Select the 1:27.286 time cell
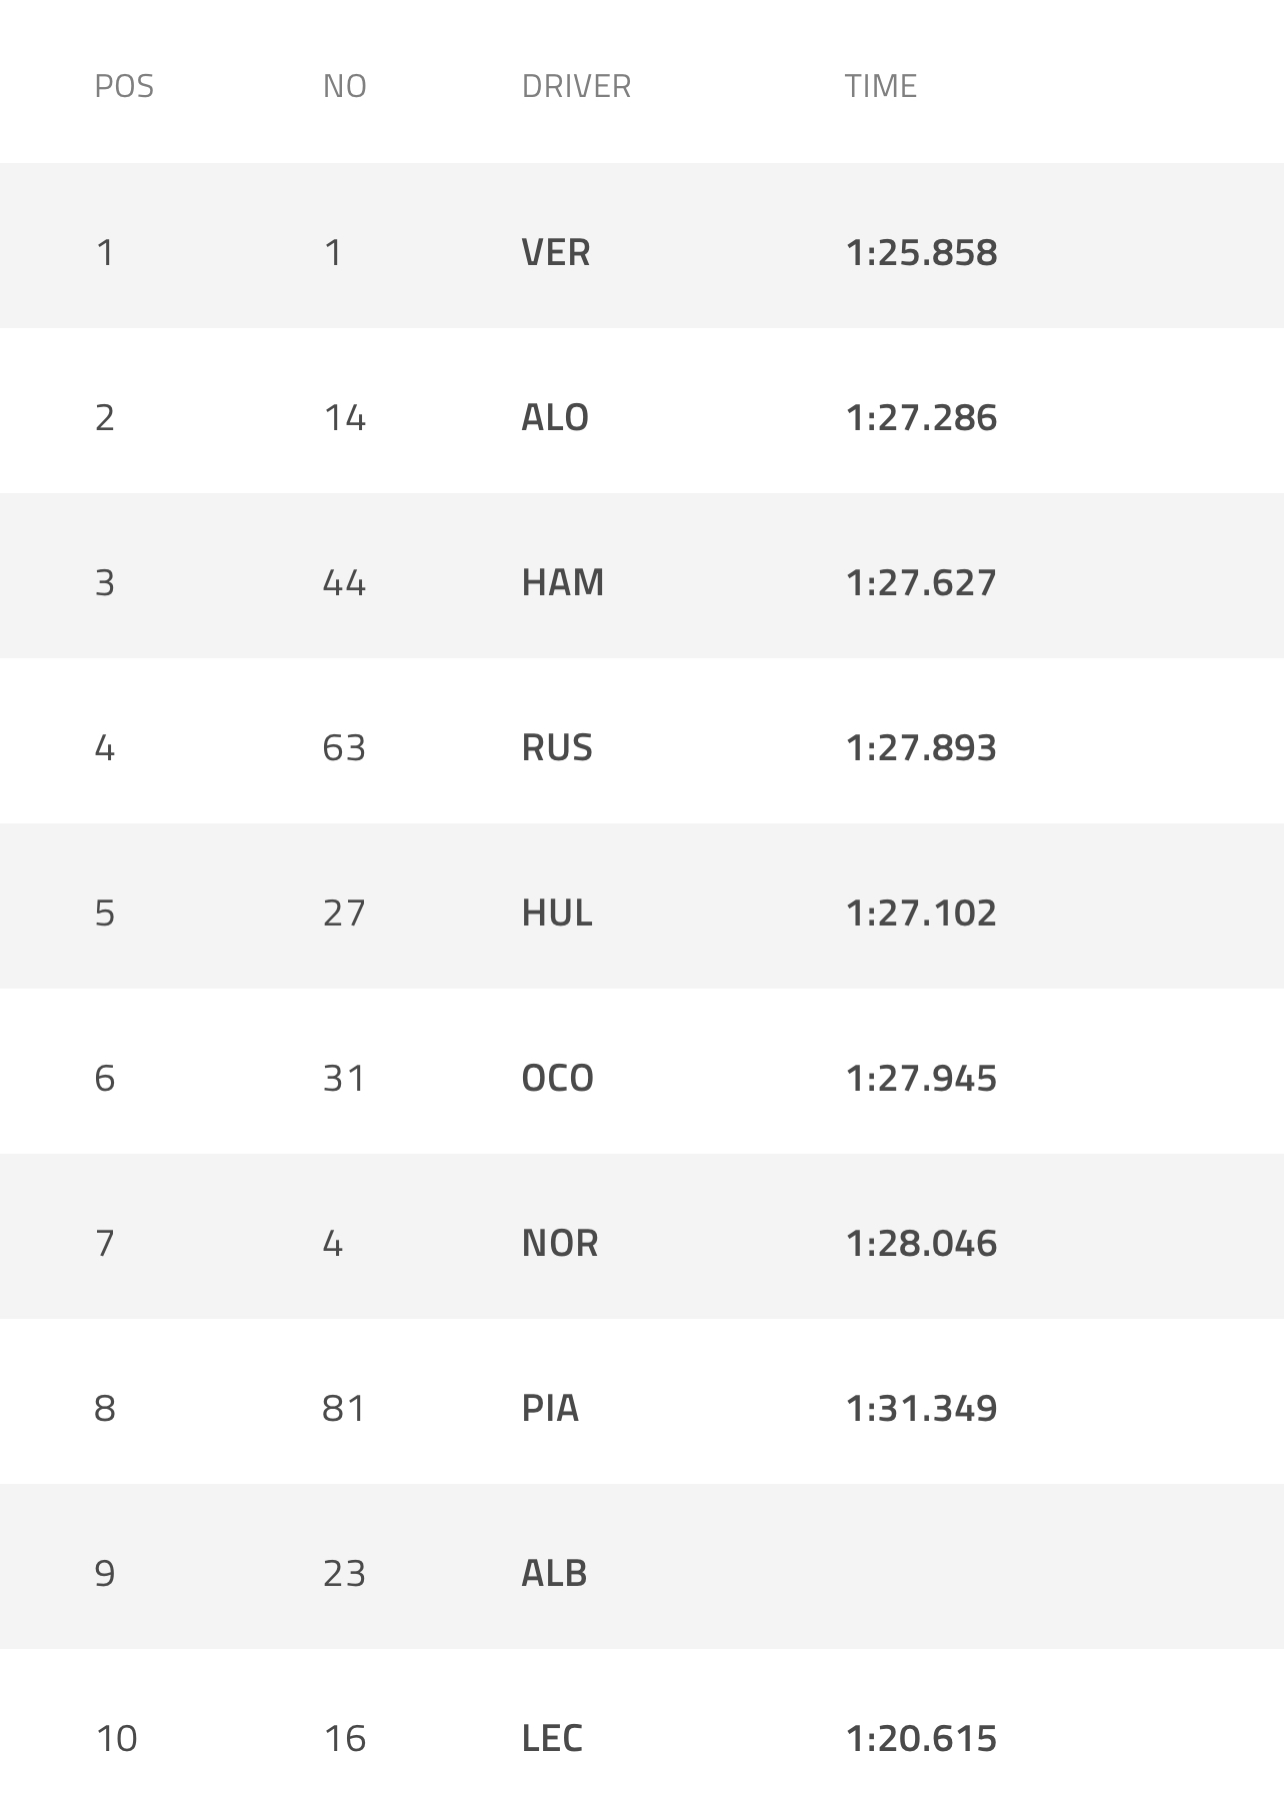Image resolution: width=1284 pixels, height=1809 pixels. pos(921,418)
